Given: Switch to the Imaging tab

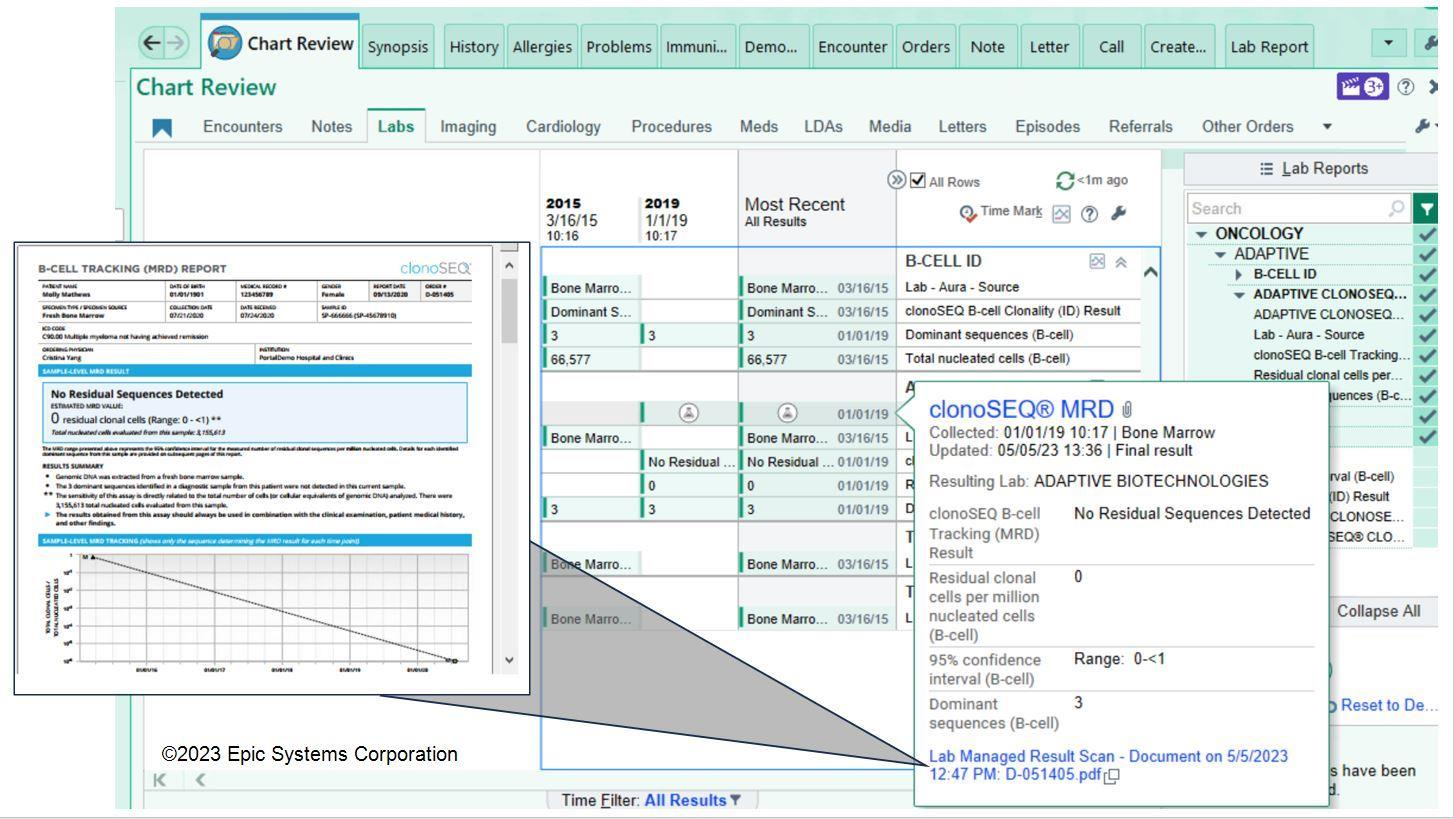Looking at the screenshot, I should pos(467,127).
